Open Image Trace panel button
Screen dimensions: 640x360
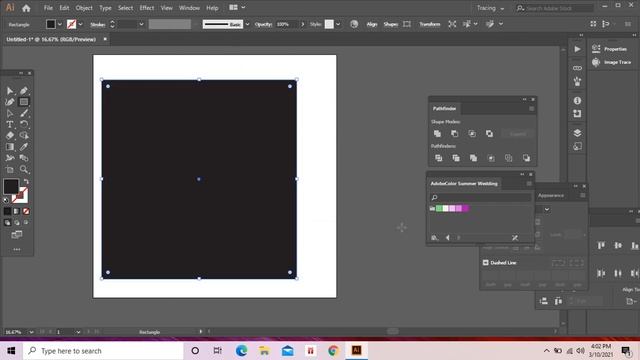(611, 62)
